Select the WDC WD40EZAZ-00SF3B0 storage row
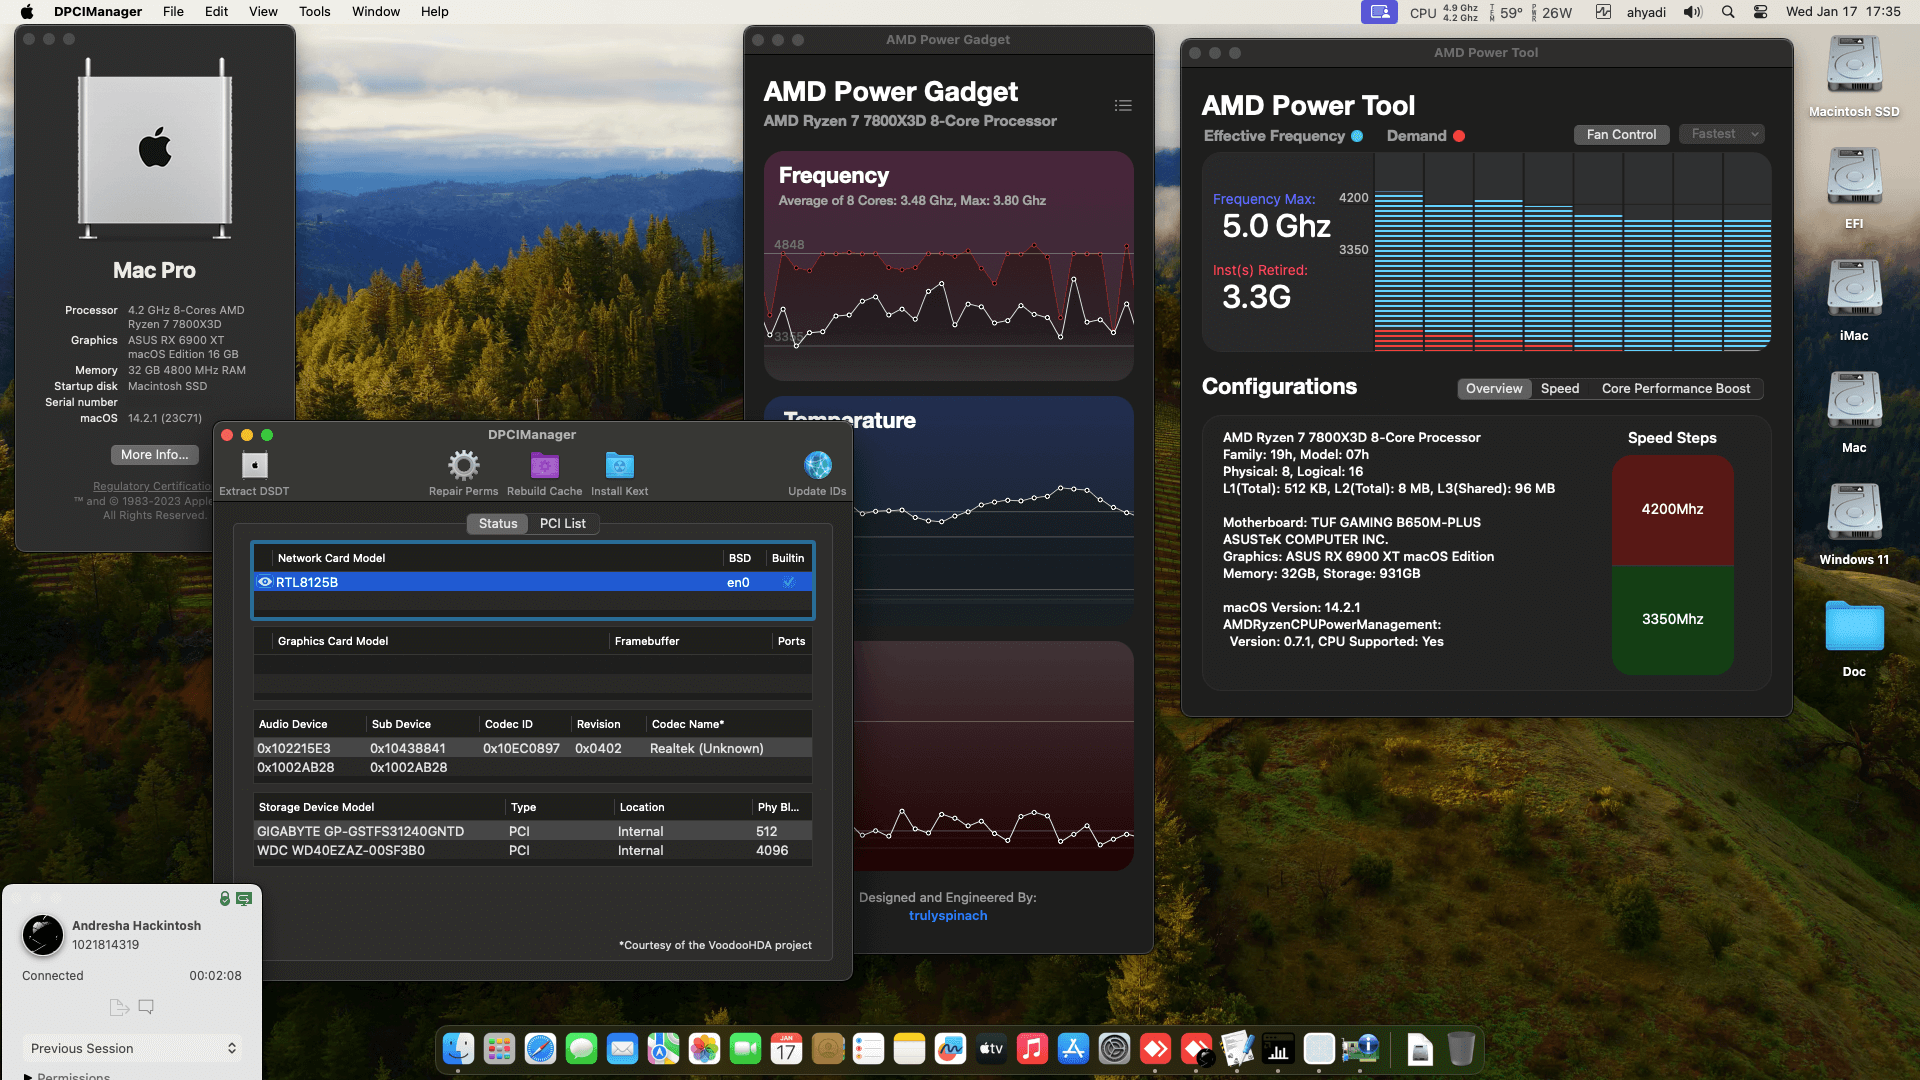The height and width of the screenshot is (1080, 1920). tap(533, 850)
